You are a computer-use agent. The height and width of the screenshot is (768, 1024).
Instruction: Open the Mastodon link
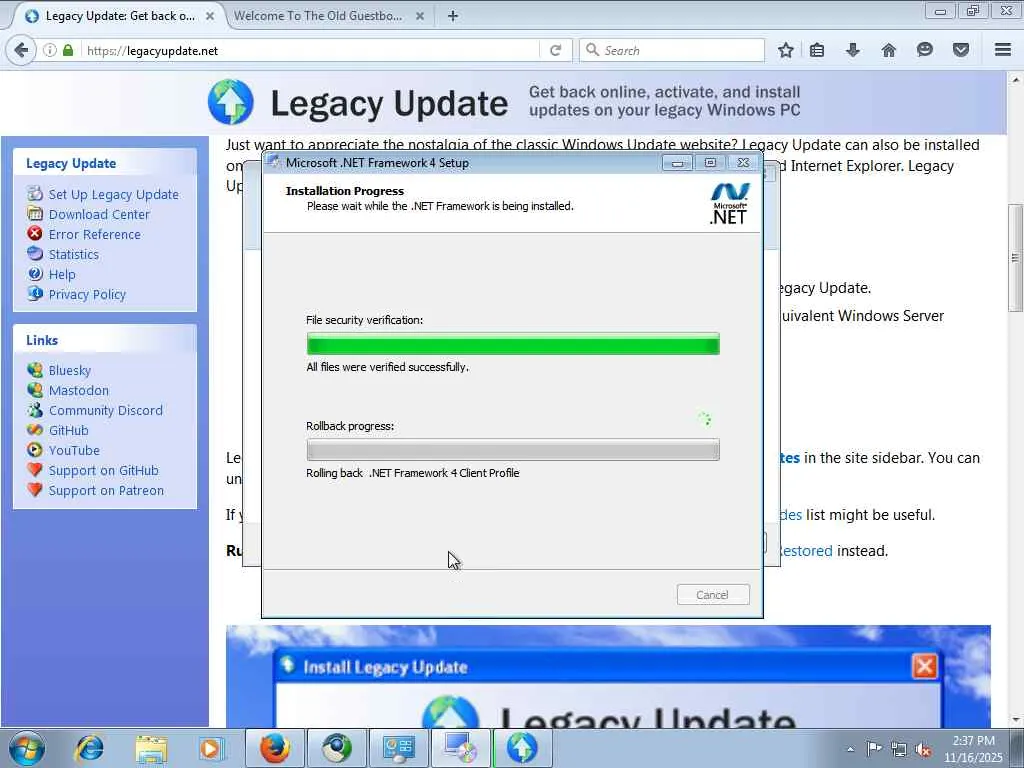click(x=79, y=391)
